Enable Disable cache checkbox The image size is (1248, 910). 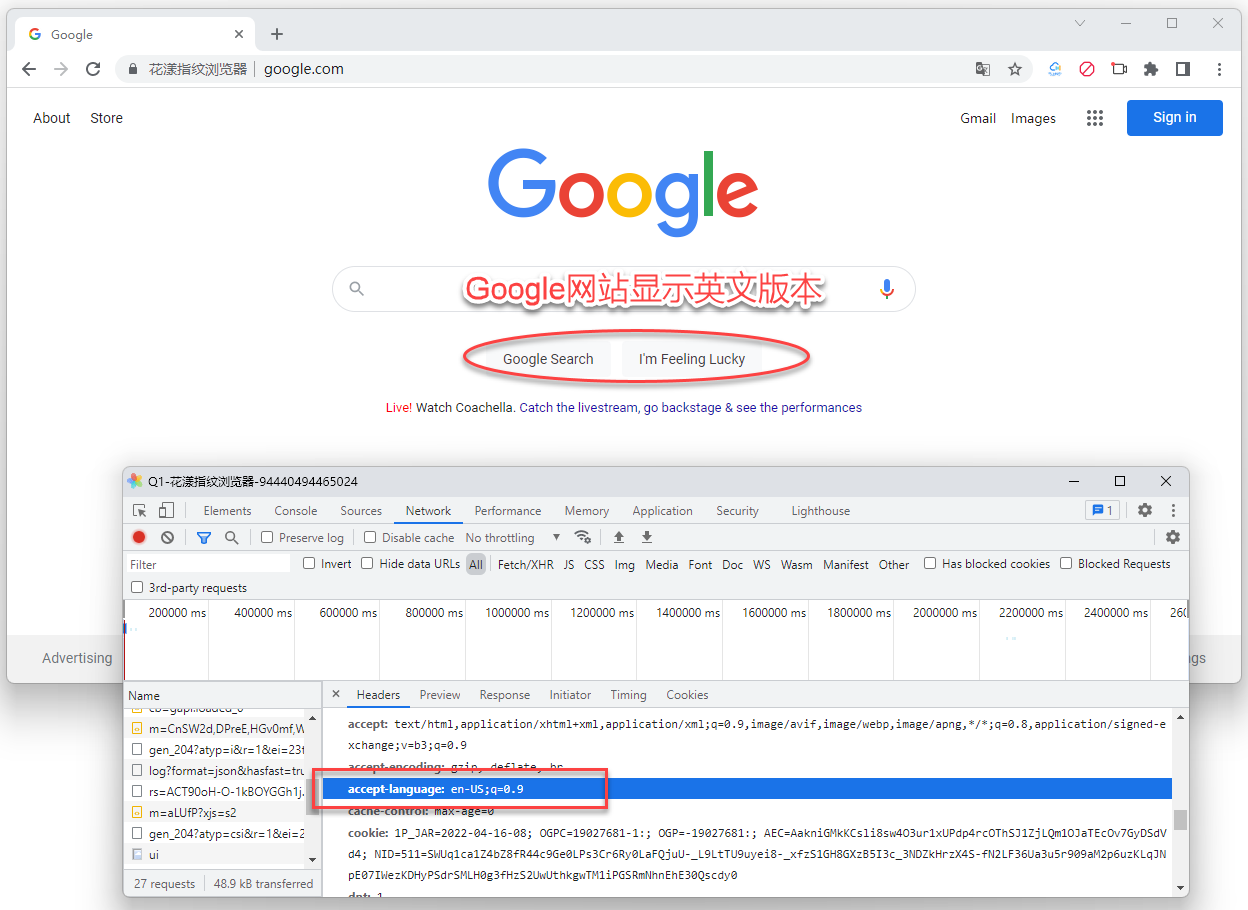pos(370,537)
